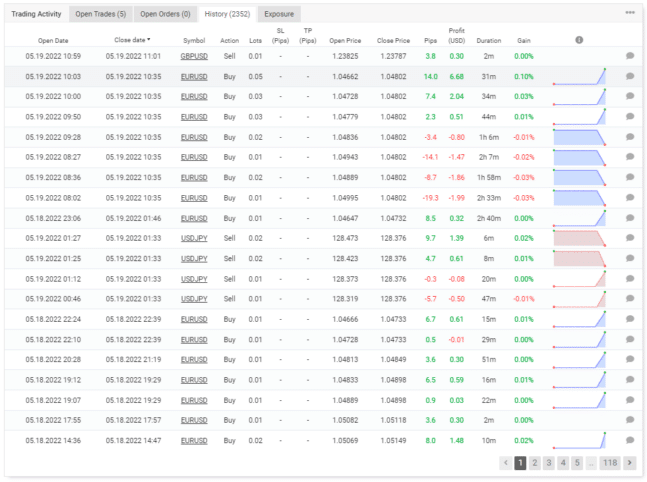Click the info icon in the table header

tap(579, 40)
